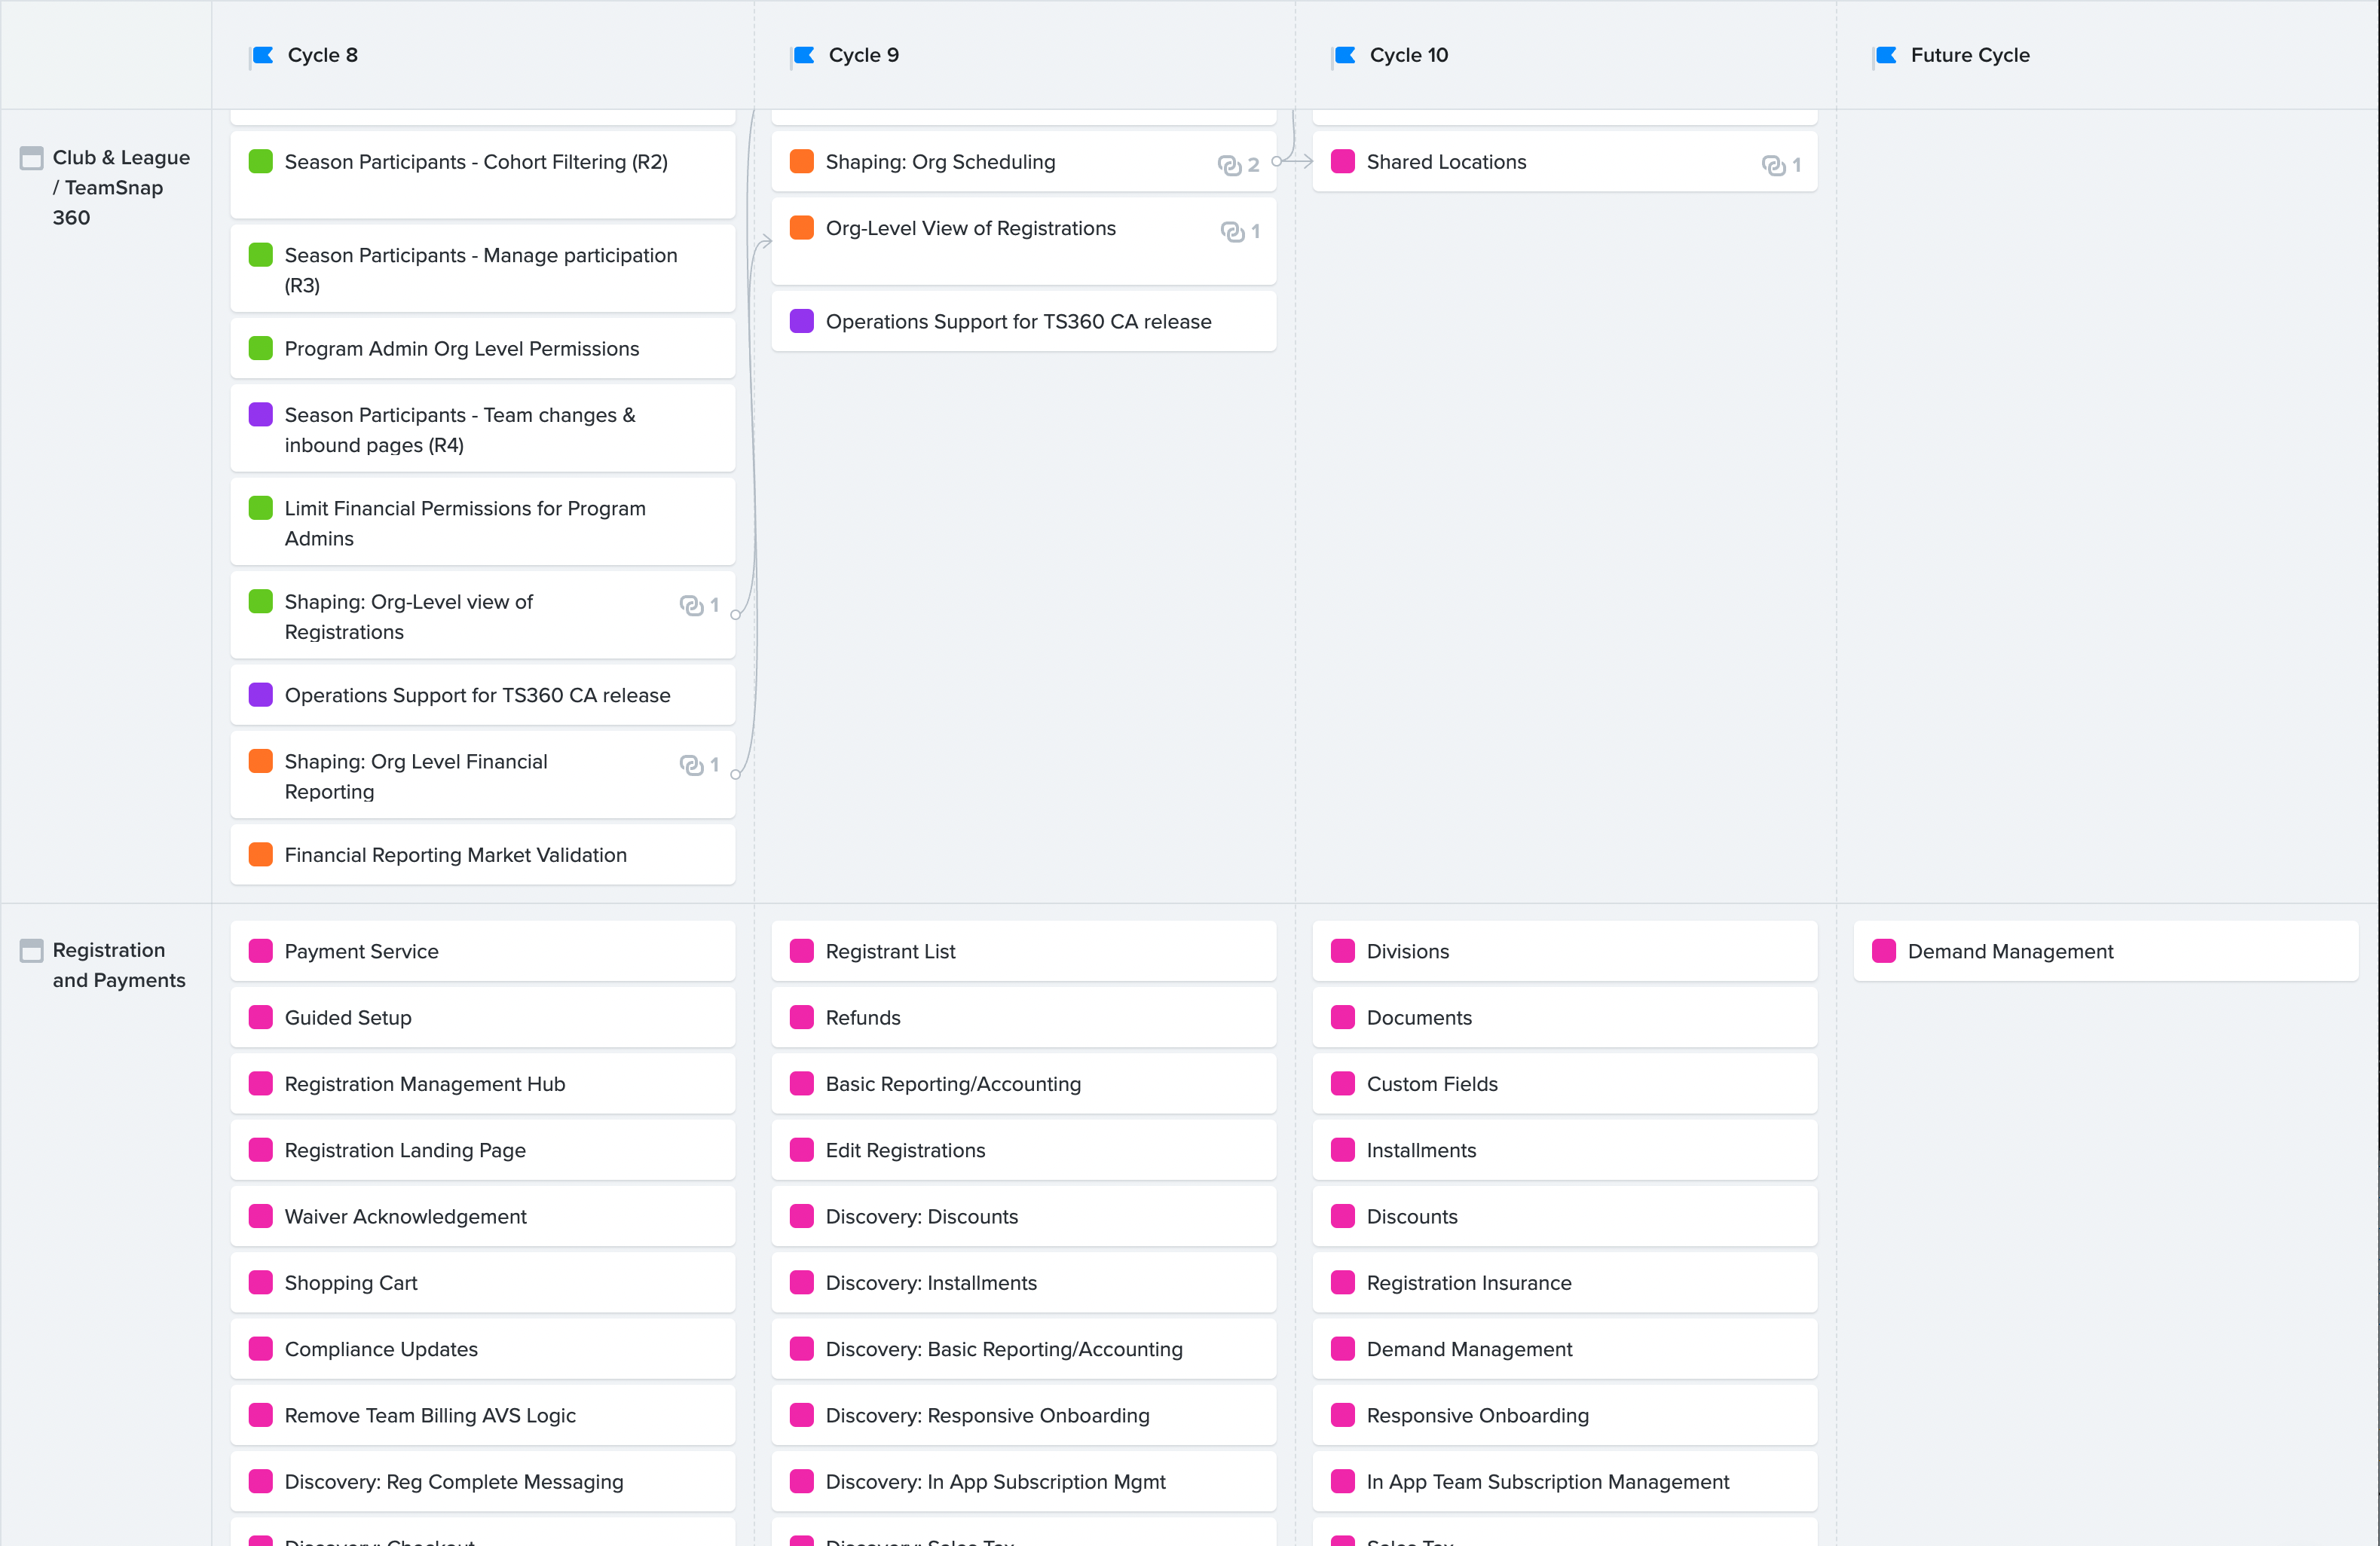Collapse the Registration and Payments row

32,951
